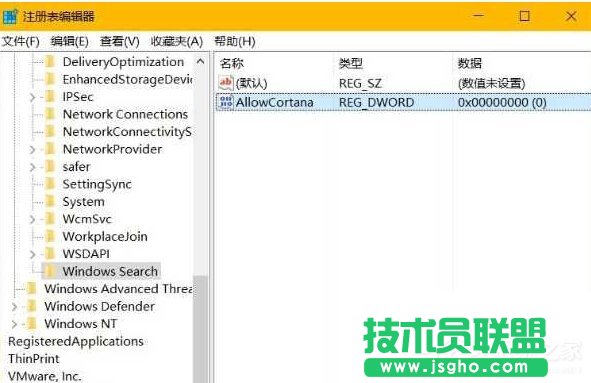The height and width of the screenshot is (383, 591).
Task: Select the WorkplaceJoin key
Action: (x=105, y=236)
